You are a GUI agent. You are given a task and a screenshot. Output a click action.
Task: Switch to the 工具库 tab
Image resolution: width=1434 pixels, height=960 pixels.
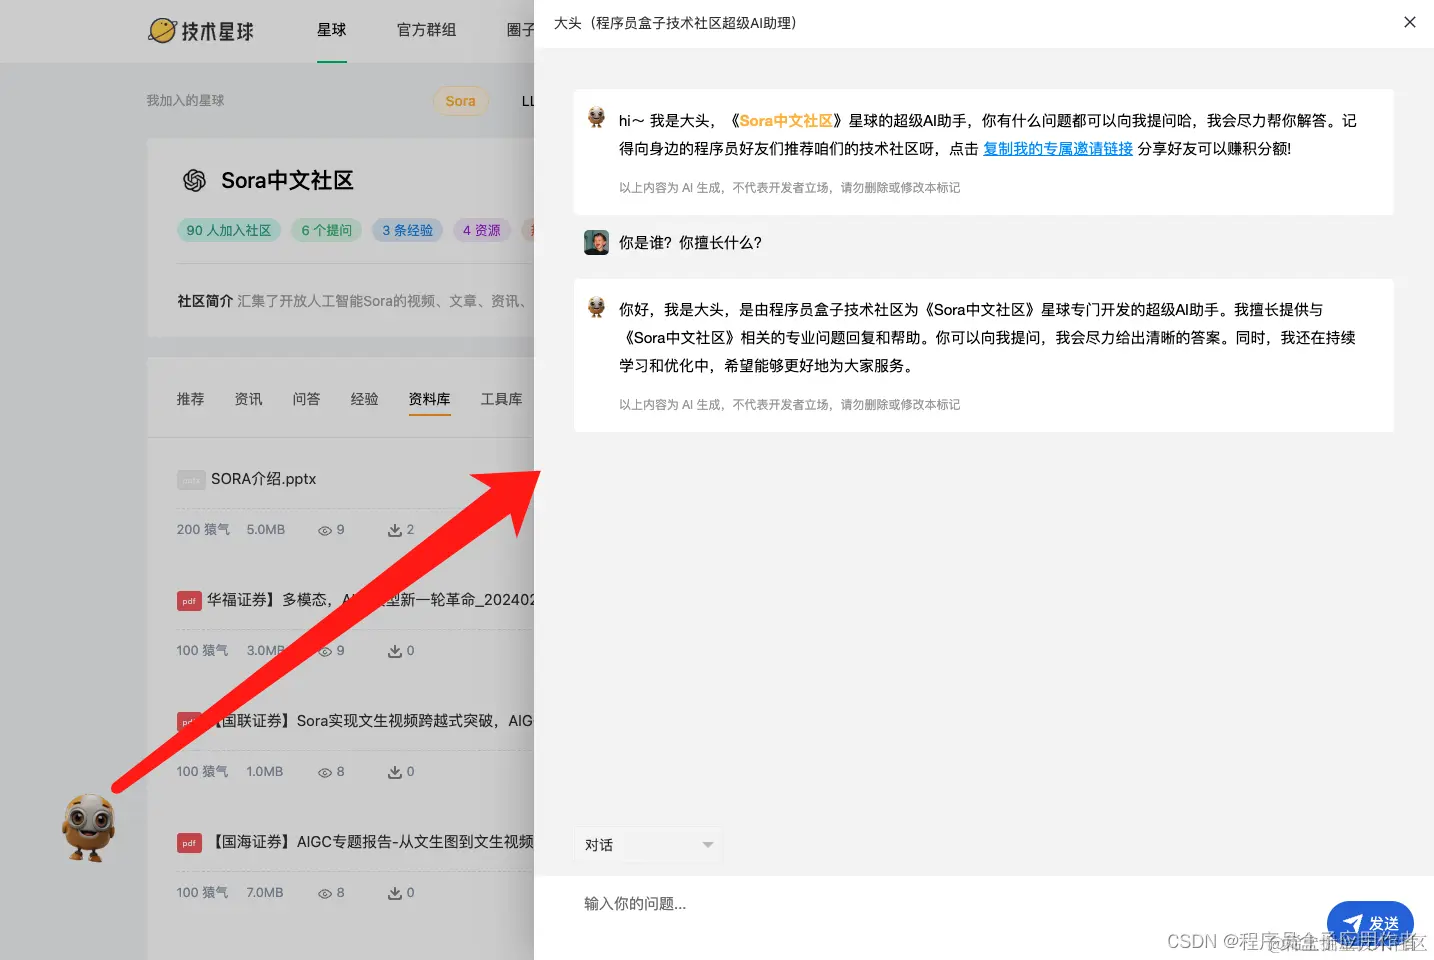click(x=502, y=399)
